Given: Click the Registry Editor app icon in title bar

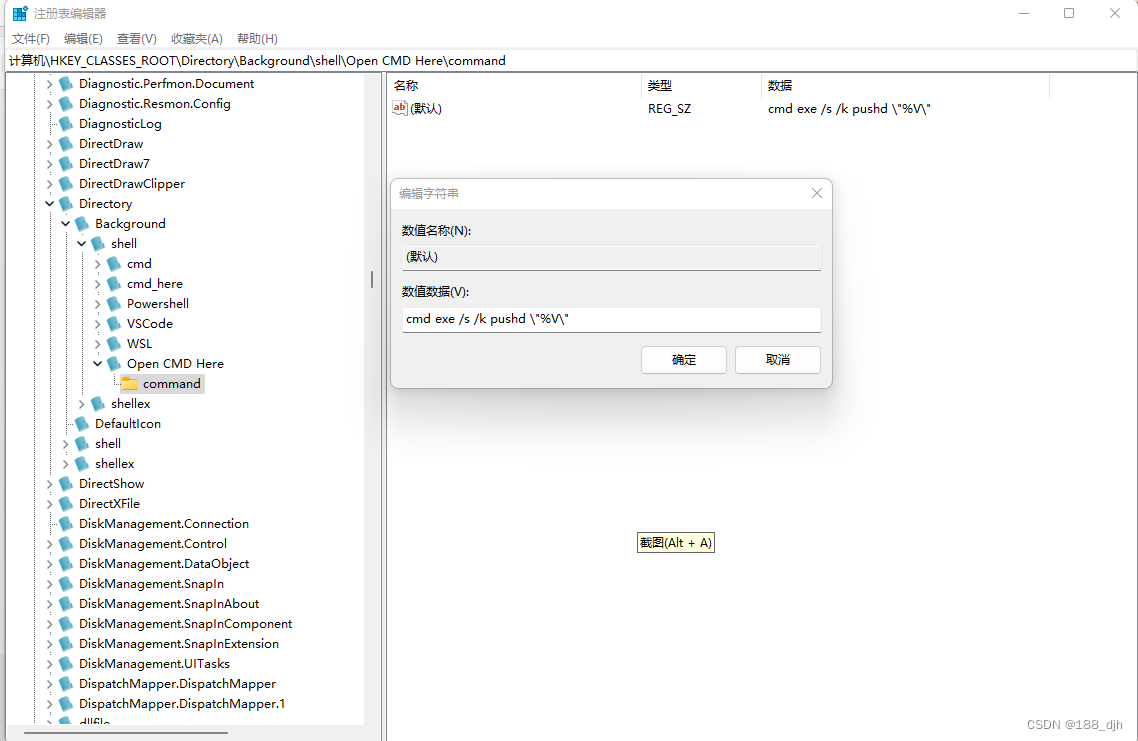Looking at the screenshot, I should pyautogui.click(x=20, y=13).
